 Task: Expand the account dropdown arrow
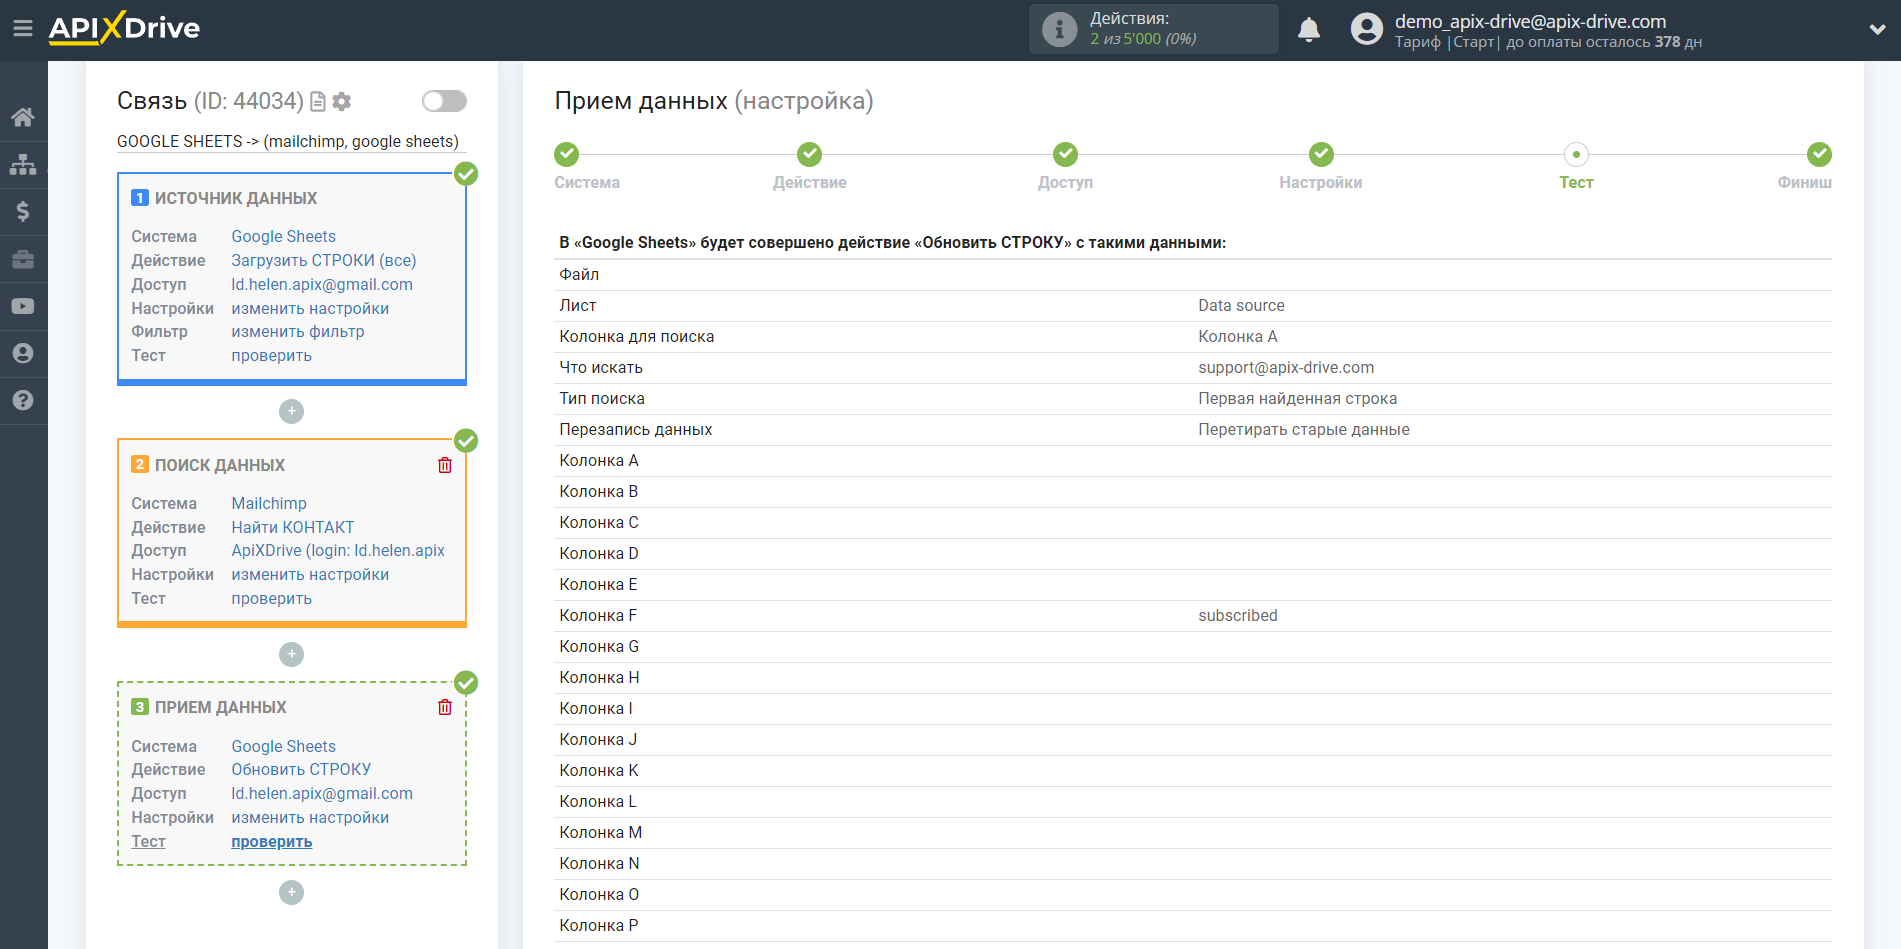tap(1877, 30)
